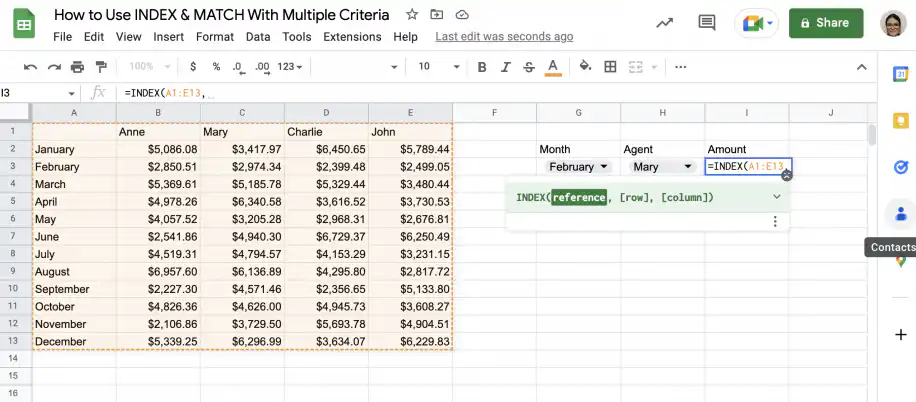Click the merge cells icon
The height and width of the screenshot is (402, 916).
(x=635, y=67)
